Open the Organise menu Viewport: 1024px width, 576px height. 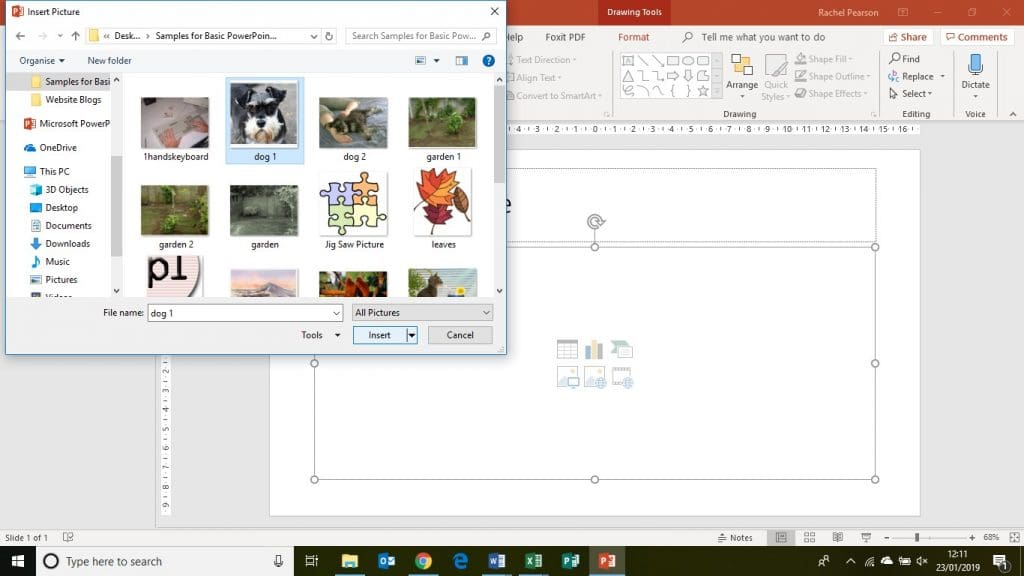40,60
